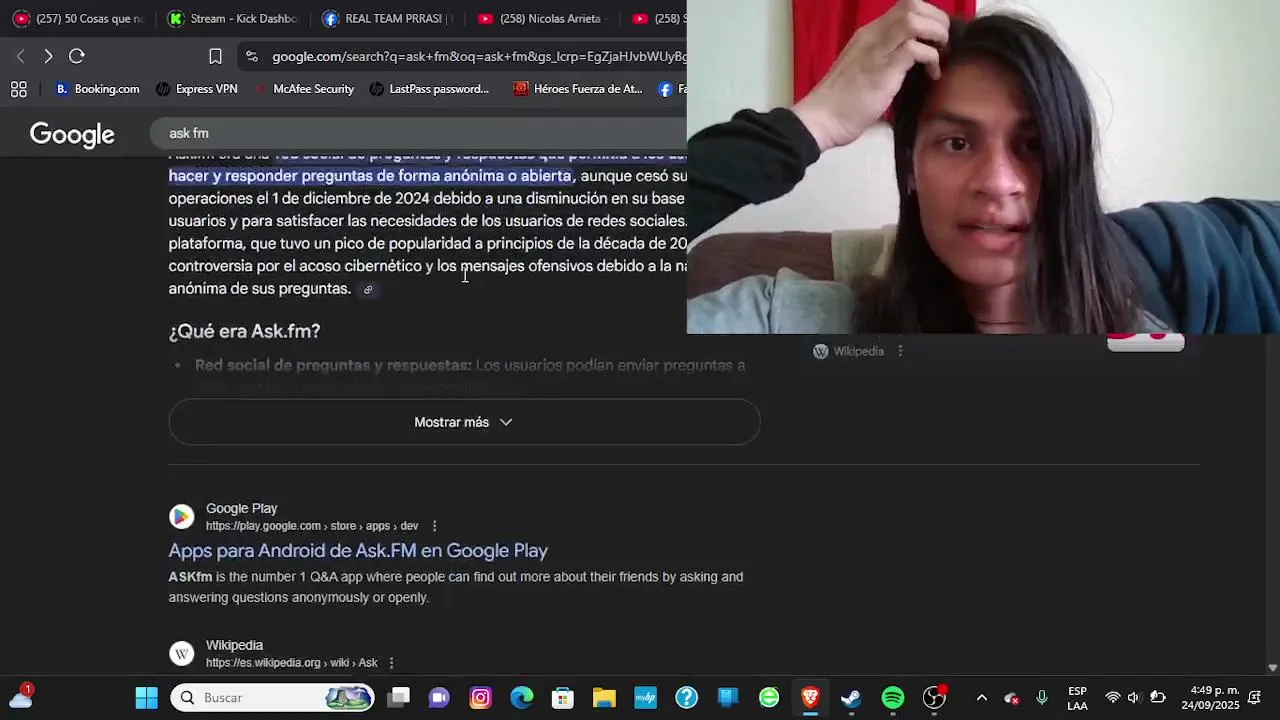Click the microphone tray icon
Screen dimensions: 1280x720
(x=1042, y=698)
